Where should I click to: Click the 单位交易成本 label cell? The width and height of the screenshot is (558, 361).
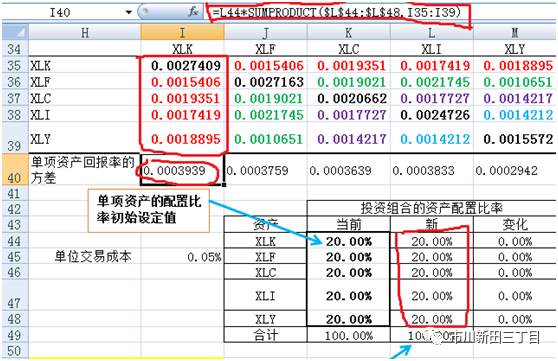[x=85, y=257]
